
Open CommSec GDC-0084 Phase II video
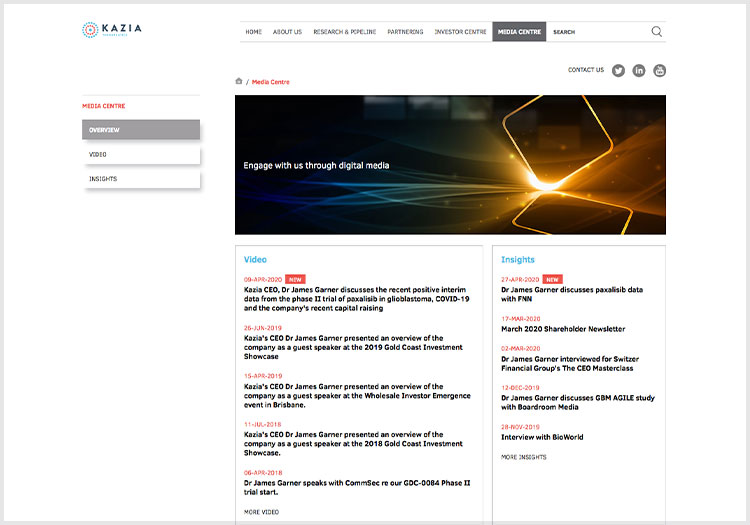point(357,487)
